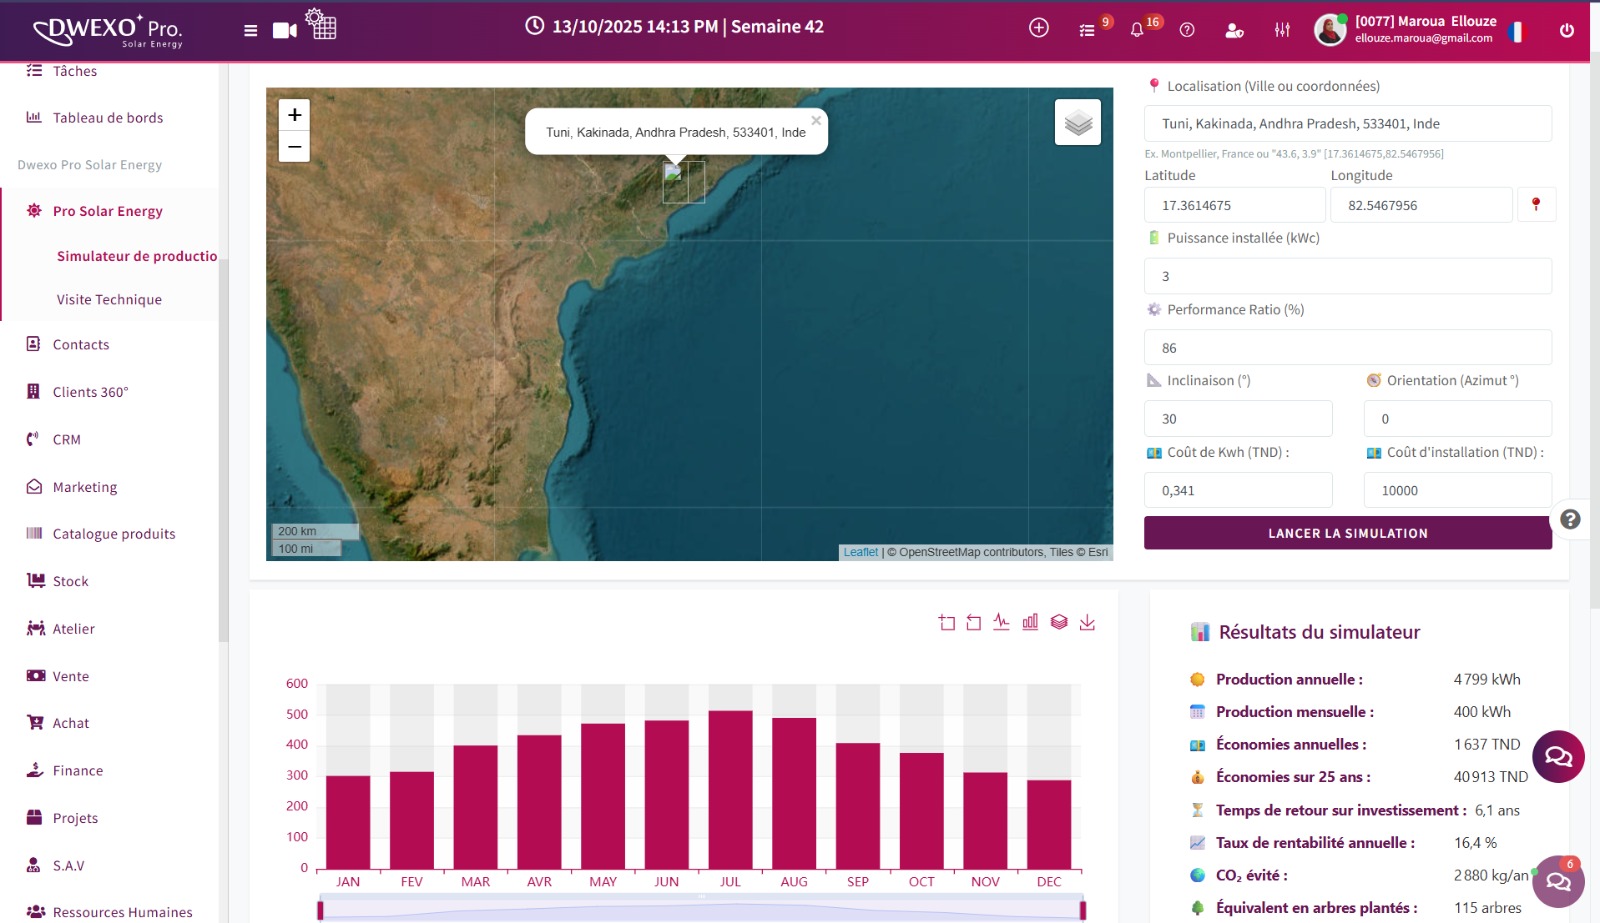Click left handle of chart range slider
Image resolution: width=1600 pixels, height=923 pixels.
[320, 909]
